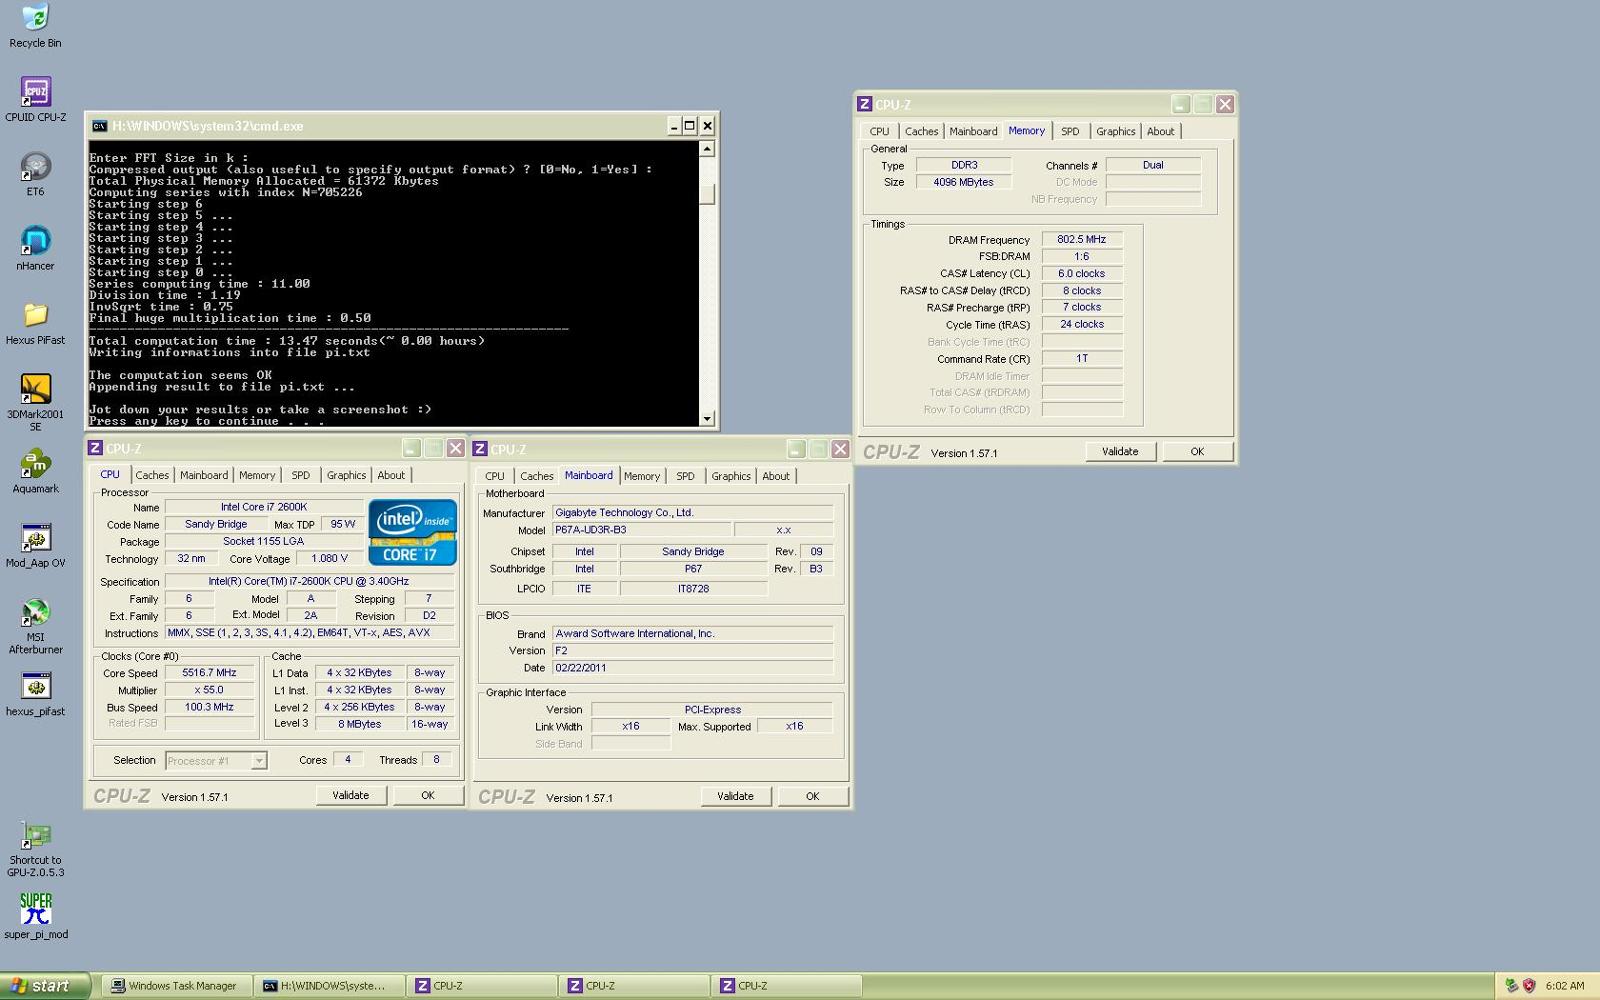Click OK in Memory window
This screenshot has width=1600, height=1000.
tap(1197, 451)
